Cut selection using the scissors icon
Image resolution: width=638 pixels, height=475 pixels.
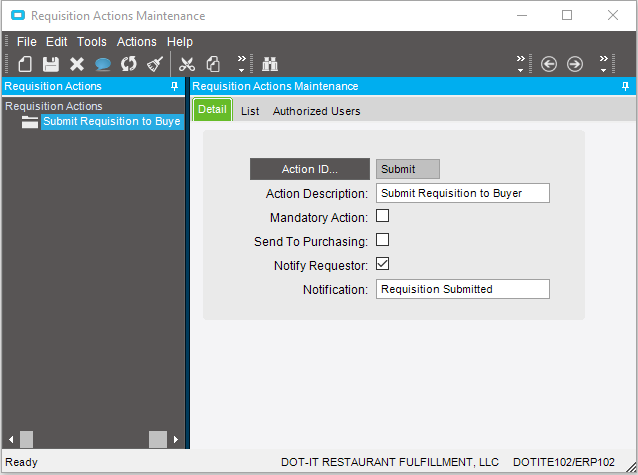coord(187,64)
